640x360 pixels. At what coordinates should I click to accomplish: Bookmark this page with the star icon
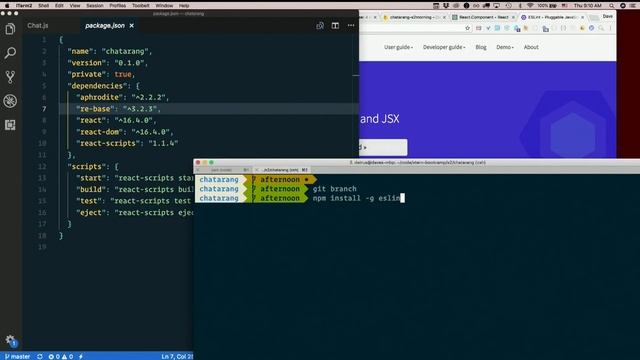468,28
